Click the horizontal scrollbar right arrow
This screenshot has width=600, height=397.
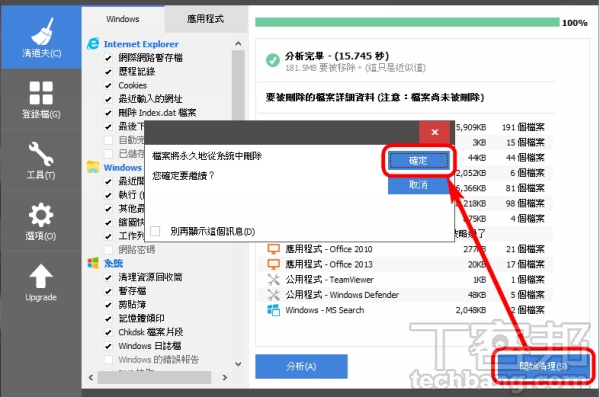click(225, 377)
